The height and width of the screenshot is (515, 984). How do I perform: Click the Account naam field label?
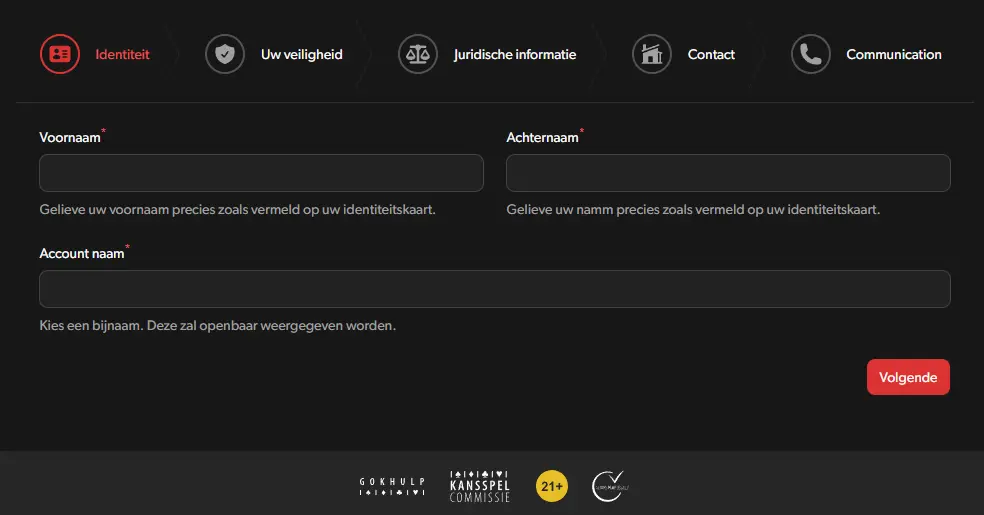coord(82,253)
